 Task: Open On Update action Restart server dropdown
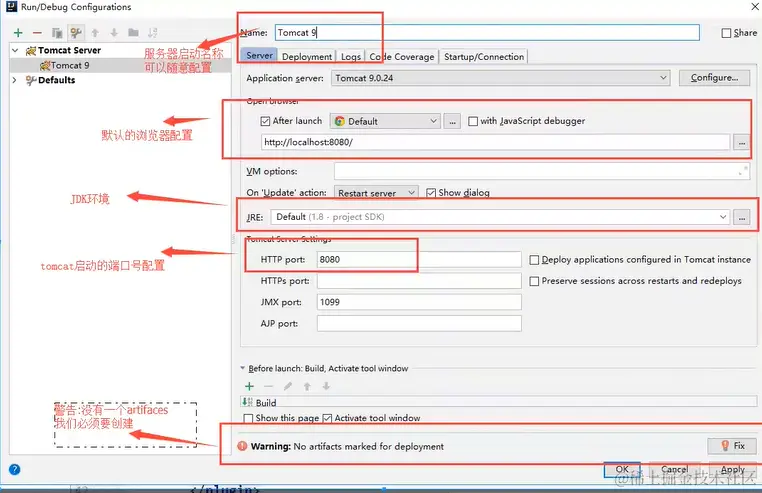click(376, 193)
